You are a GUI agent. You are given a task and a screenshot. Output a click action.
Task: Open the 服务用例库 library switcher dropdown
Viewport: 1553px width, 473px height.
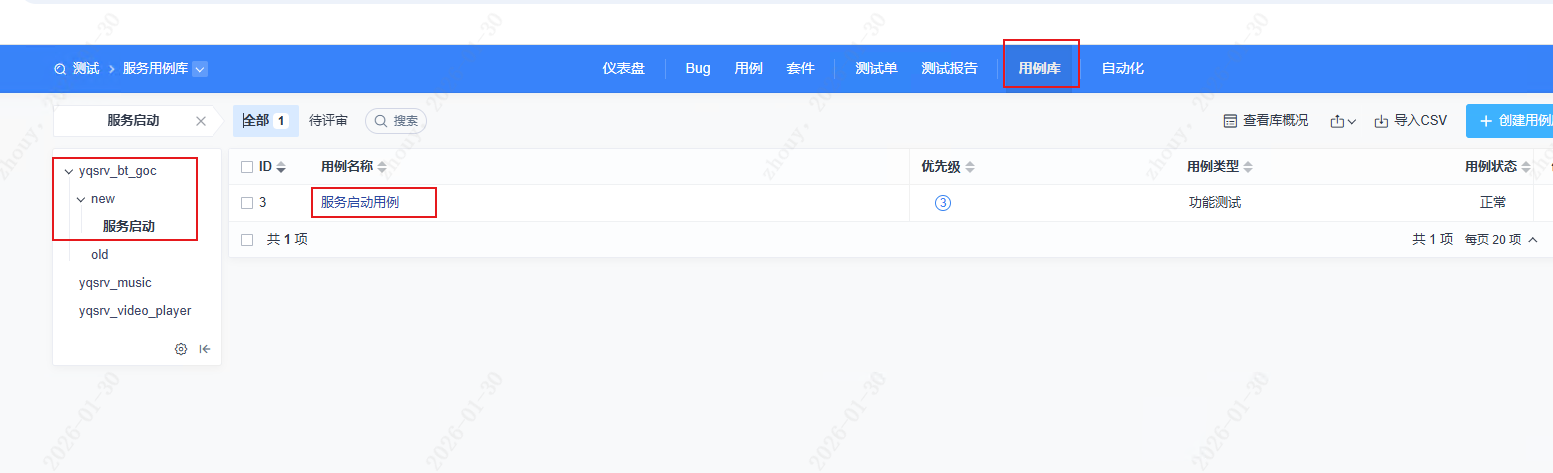tap(200, 69)
